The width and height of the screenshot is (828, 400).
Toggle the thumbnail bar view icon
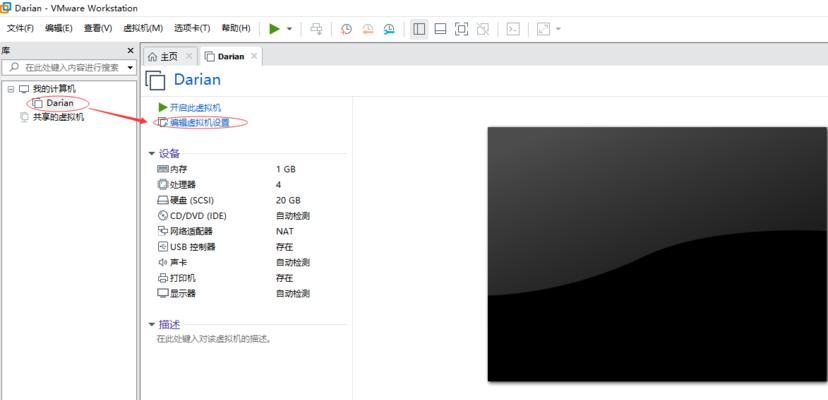[x=440, y=29]
